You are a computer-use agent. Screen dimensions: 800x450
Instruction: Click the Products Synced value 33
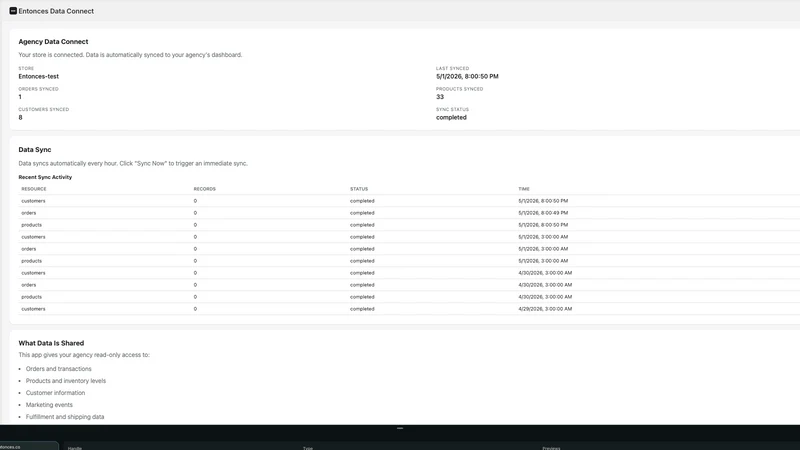click(x=440, y=97)
